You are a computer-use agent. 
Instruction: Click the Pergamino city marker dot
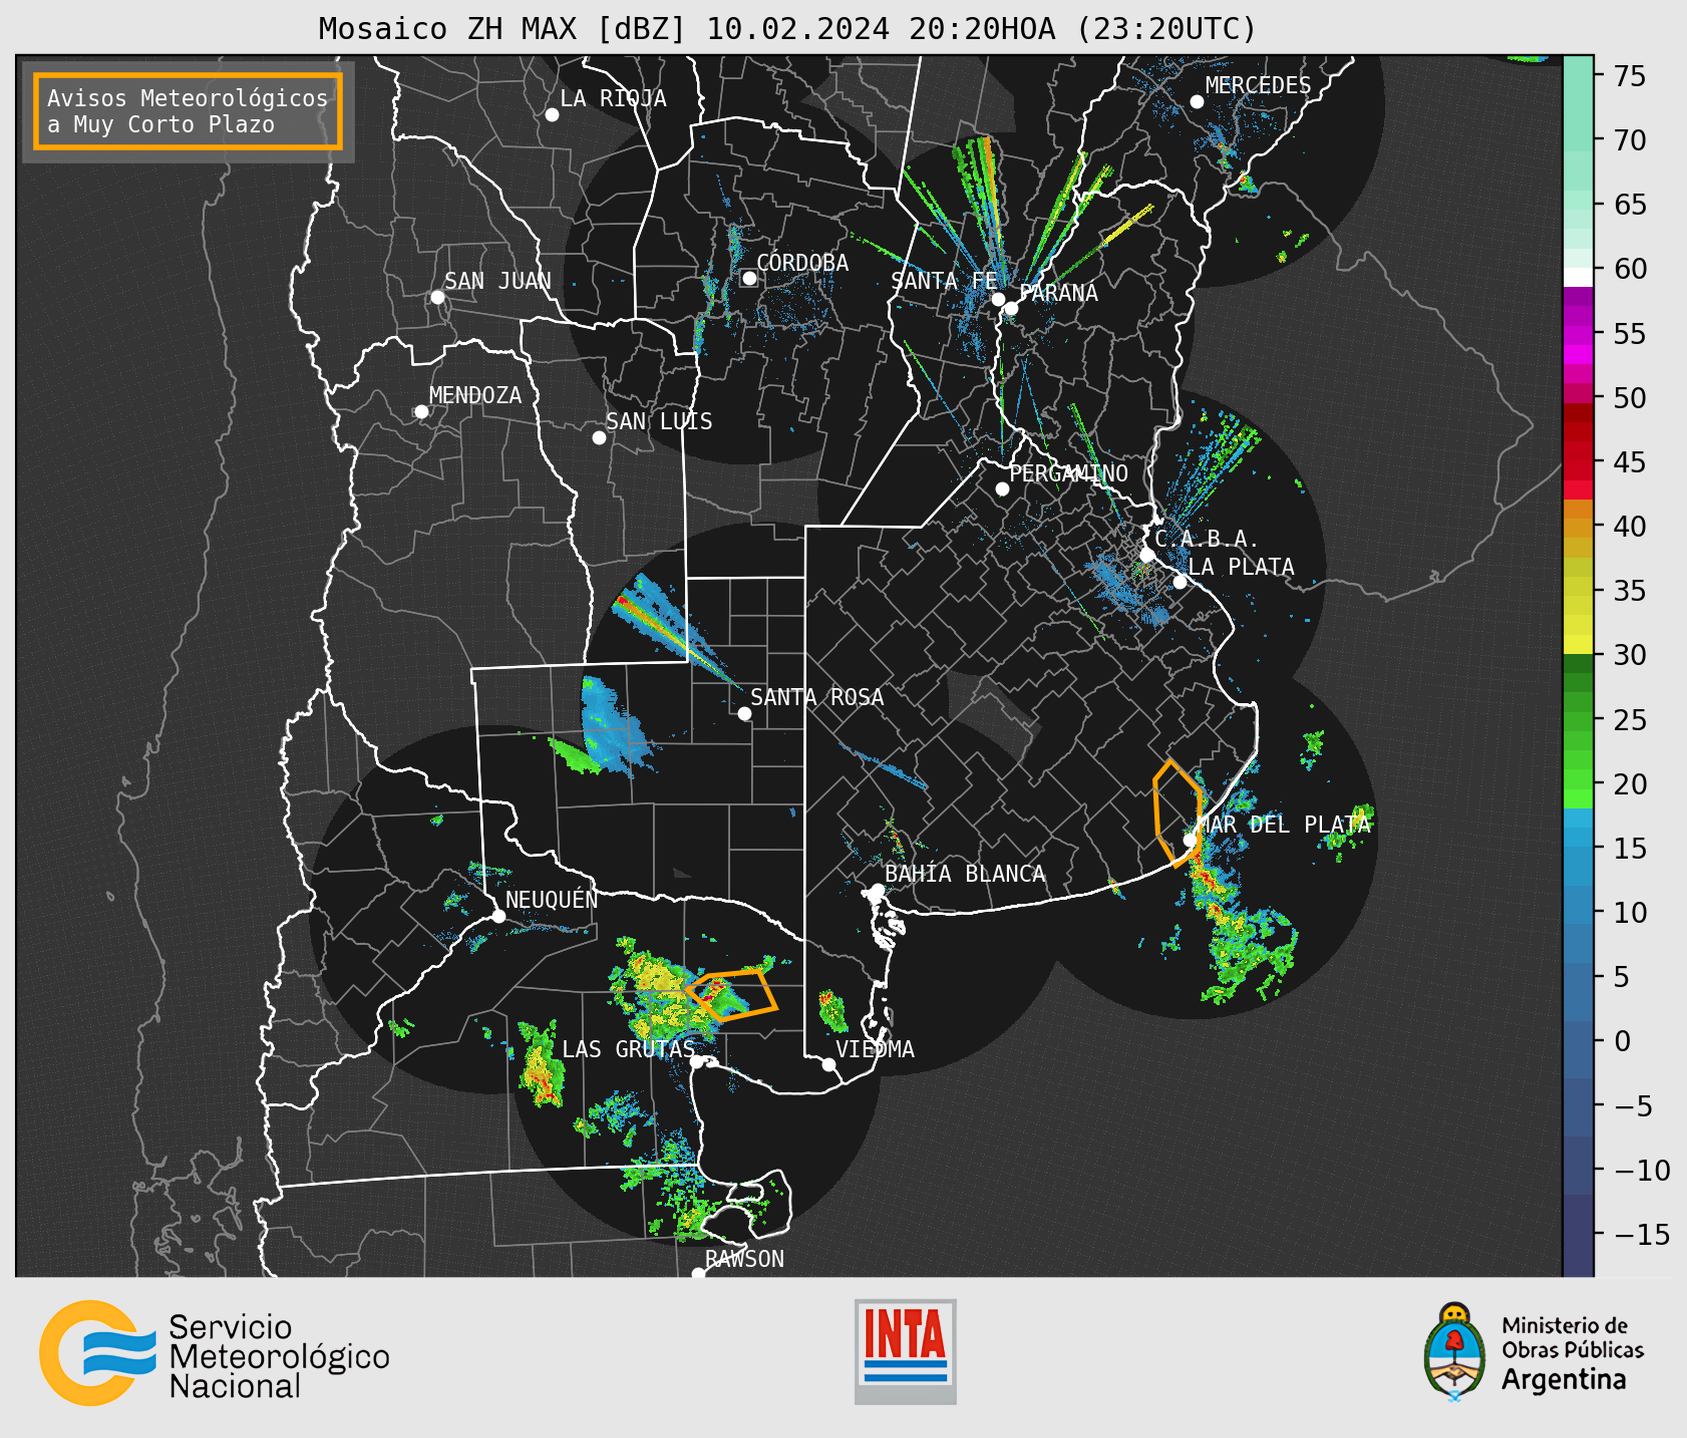point(1002,489)
